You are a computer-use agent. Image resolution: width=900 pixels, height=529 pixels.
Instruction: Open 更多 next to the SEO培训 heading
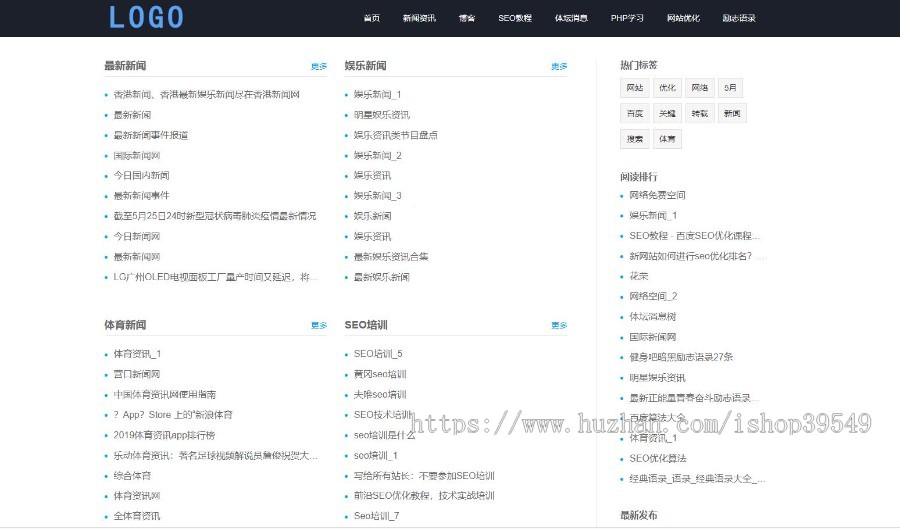click(559, 325)
